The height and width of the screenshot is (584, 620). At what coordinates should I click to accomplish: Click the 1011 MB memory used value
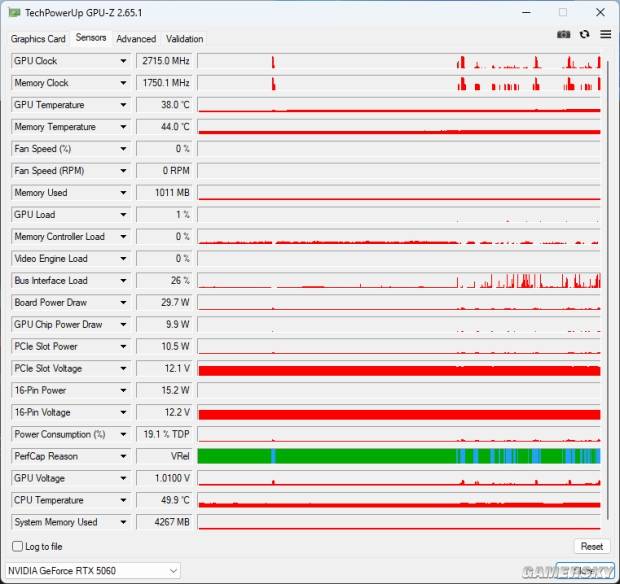(x=164, y=193)
